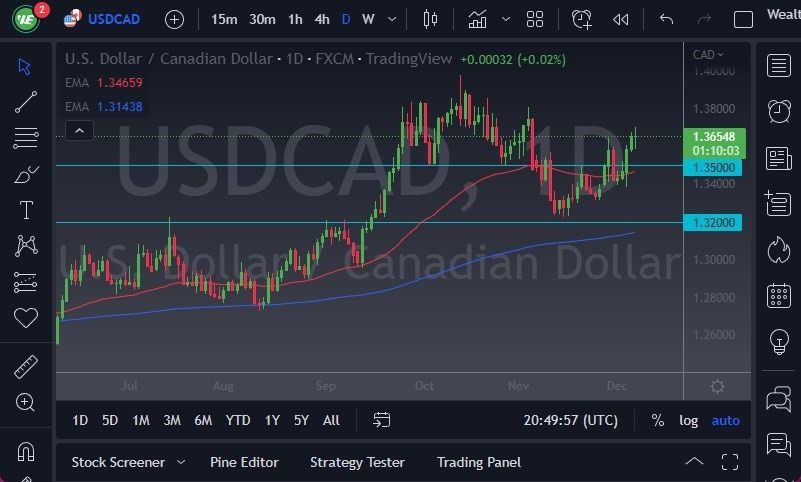Select the 1.35000 horizontal line label

[x=713, y=167]
